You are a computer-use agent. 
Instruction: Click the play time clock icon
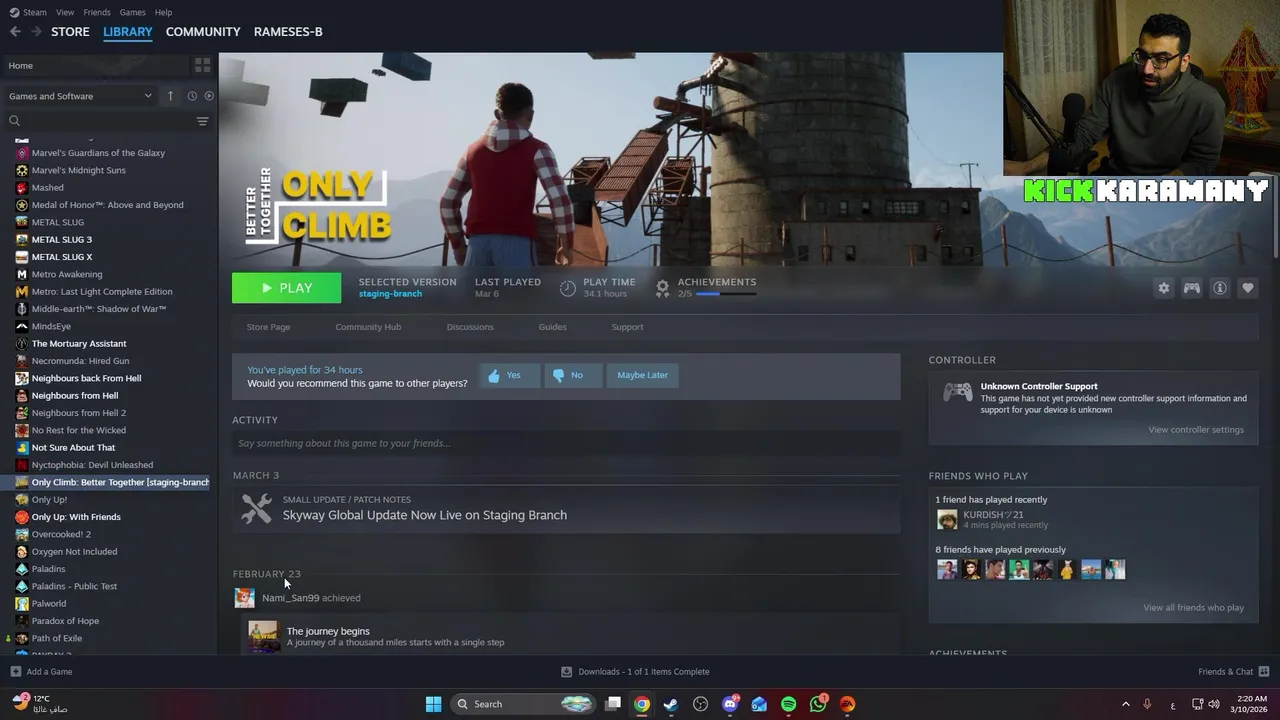pyautogui.click(x=568, y=288)
